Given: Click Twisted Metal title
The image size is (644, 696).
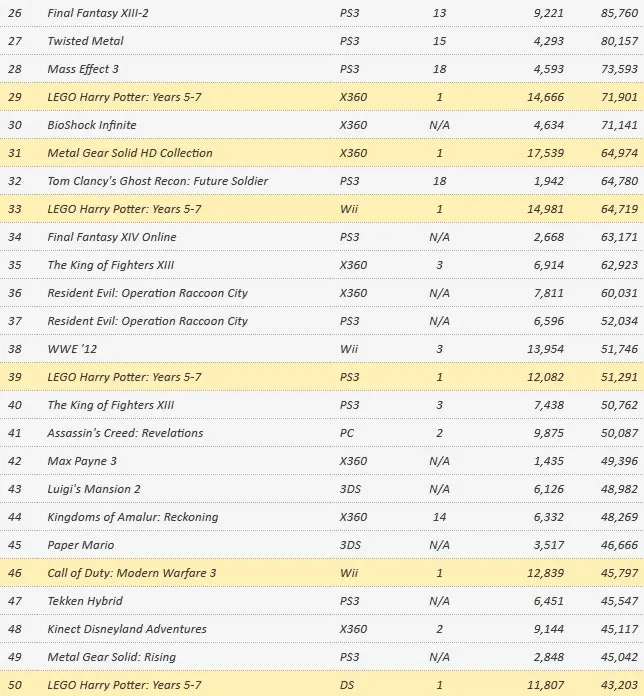Looking at the screenshot, I should [x=87, y=42].
